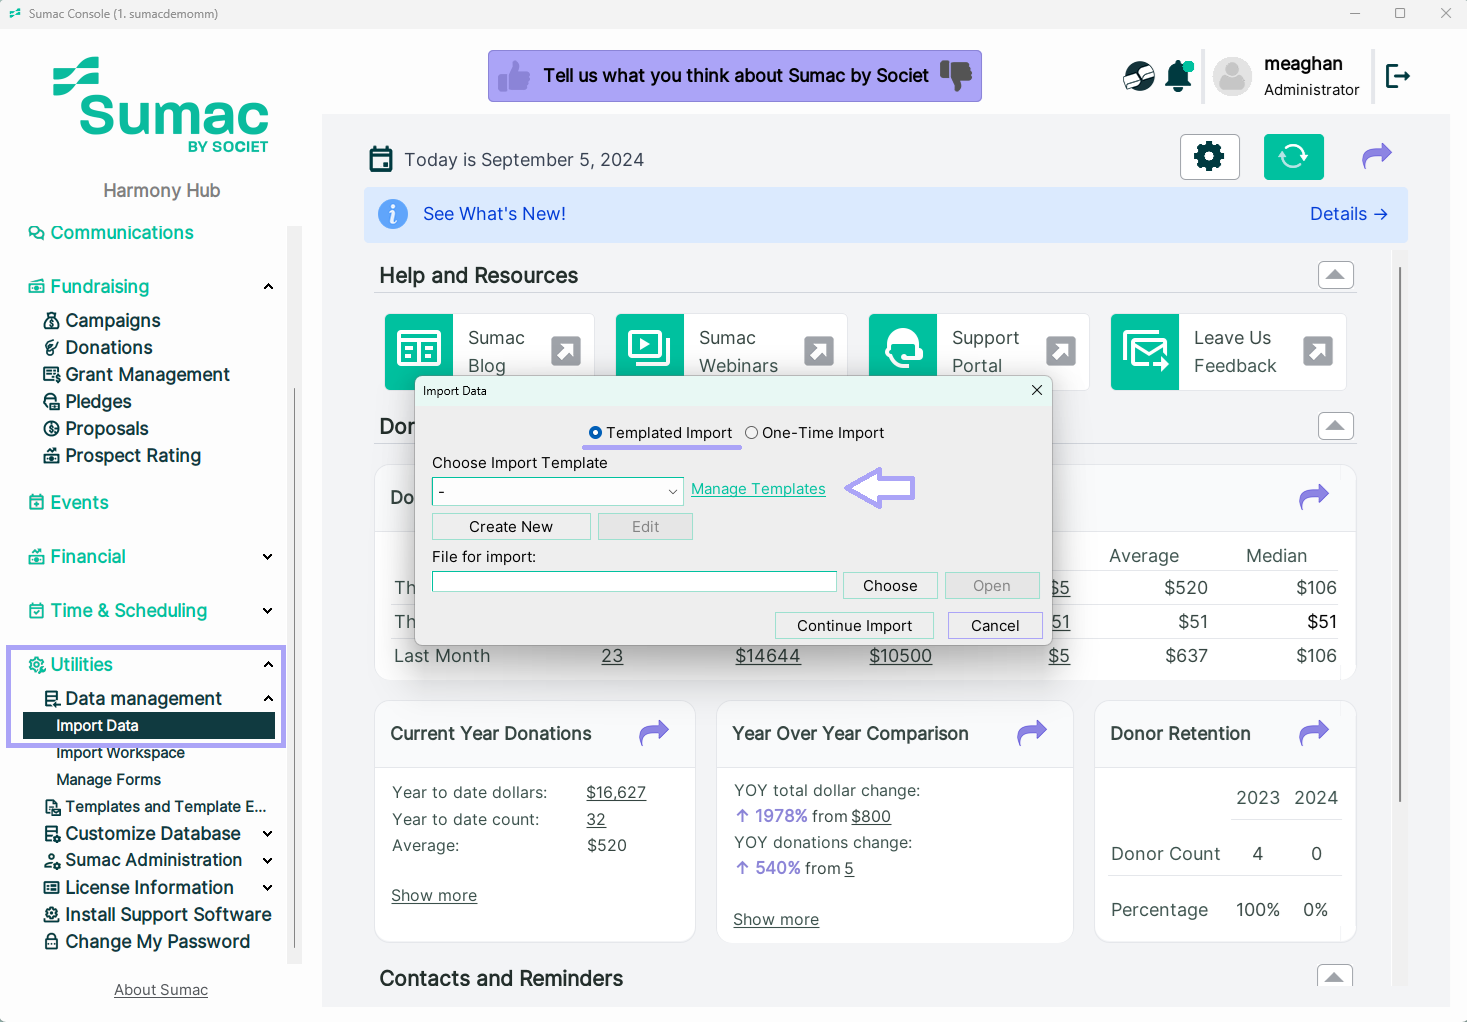The width and height of the screenshot is (1467, 1022).
Task: Open Pledges in the sidebar
Action: tap(98, 402)
